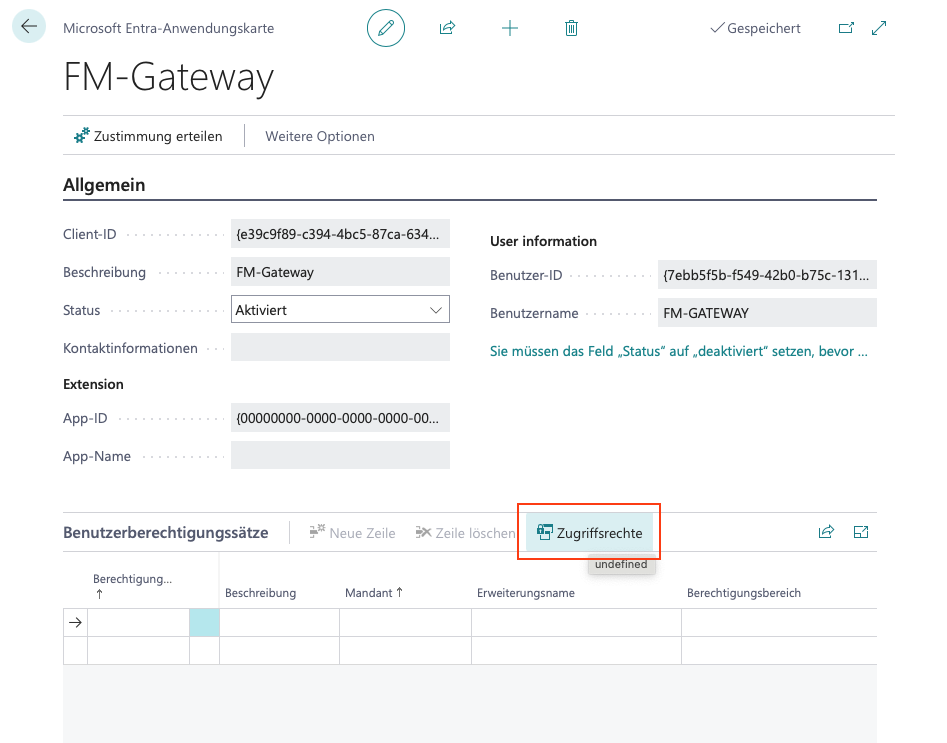The image size is (947, 743).
Task: Click the Kontaktinformationen field
Action: 340,347
